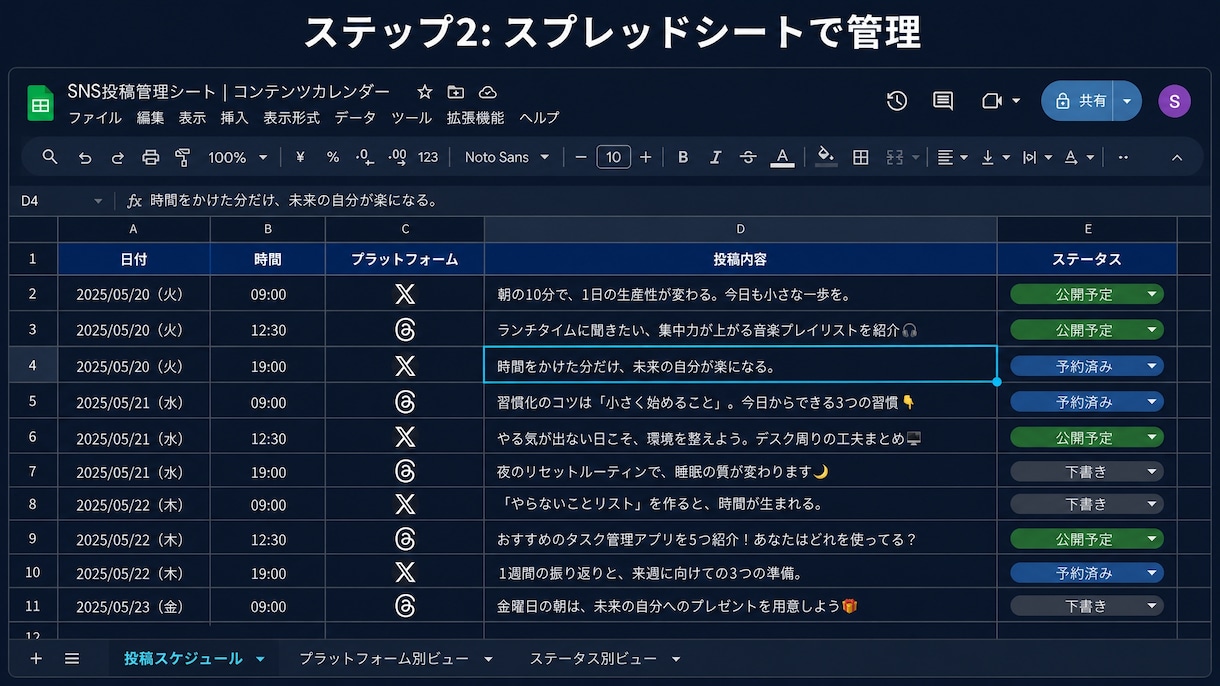Open version history clock icon
The width and height of the screenshot is (1220, 686).
click(897, 101)
